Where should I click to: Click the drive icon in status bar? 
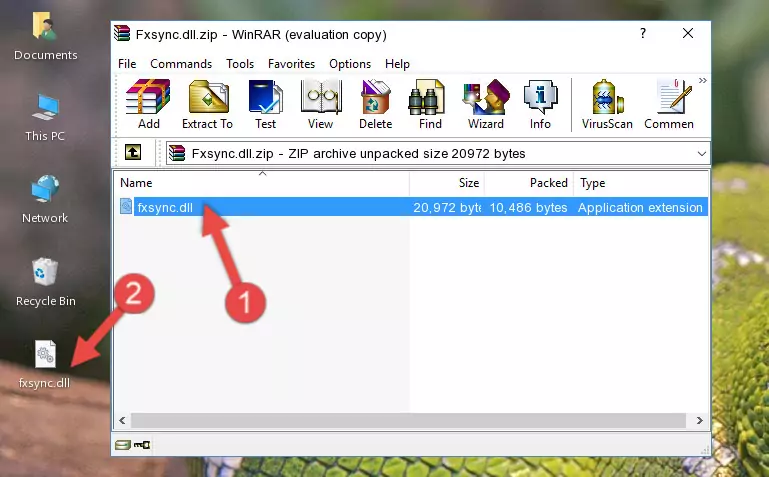[x=123, y=445]
